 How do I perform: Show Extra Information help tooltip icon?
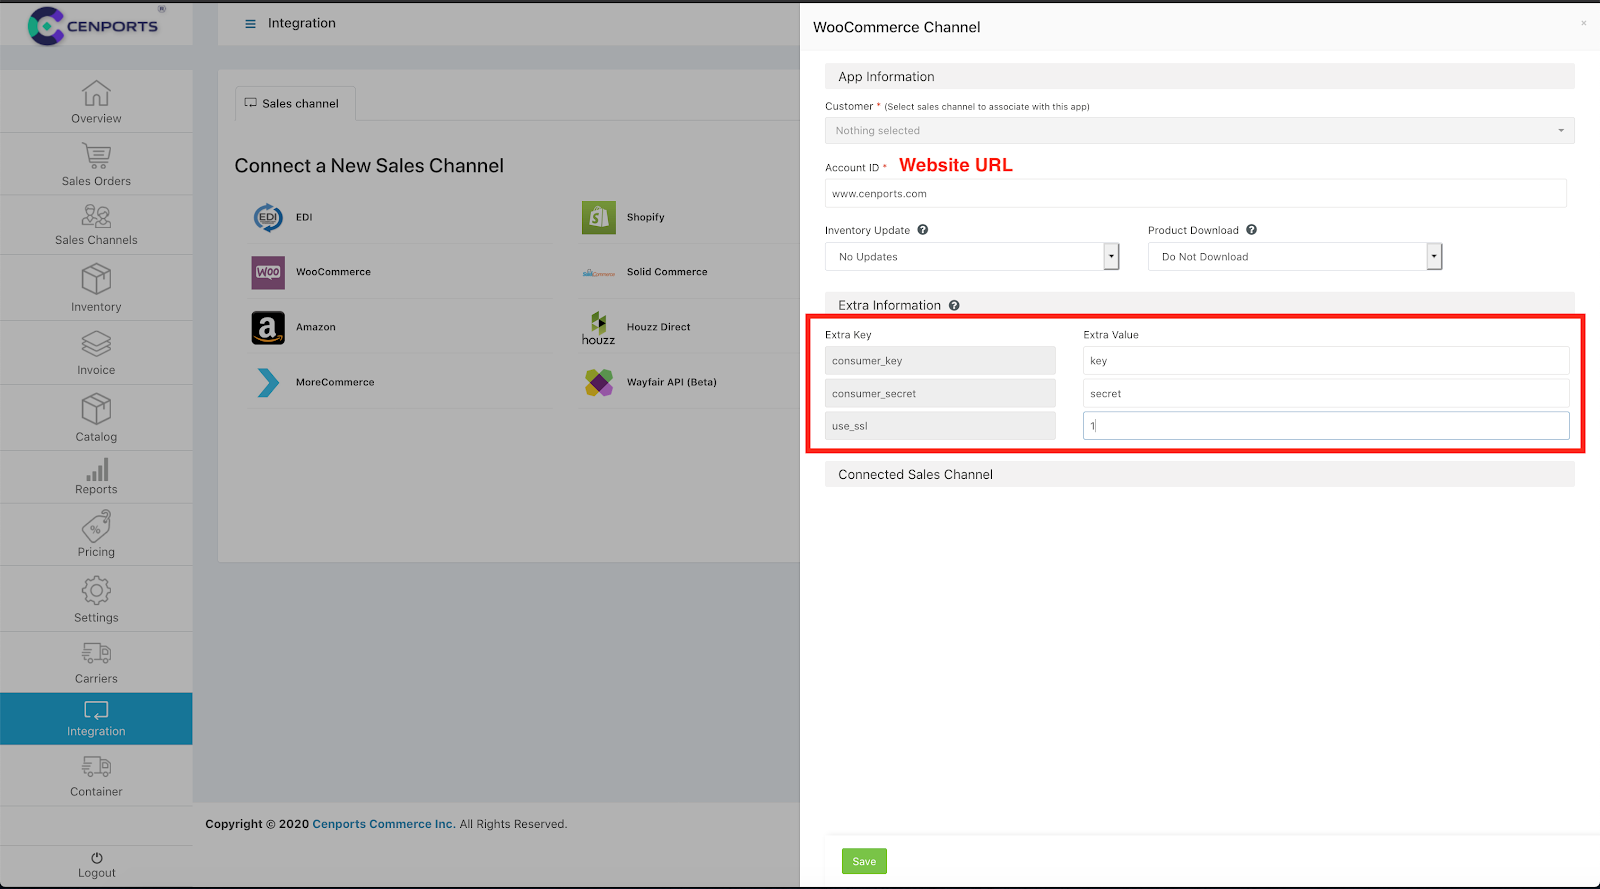point(954,305)
